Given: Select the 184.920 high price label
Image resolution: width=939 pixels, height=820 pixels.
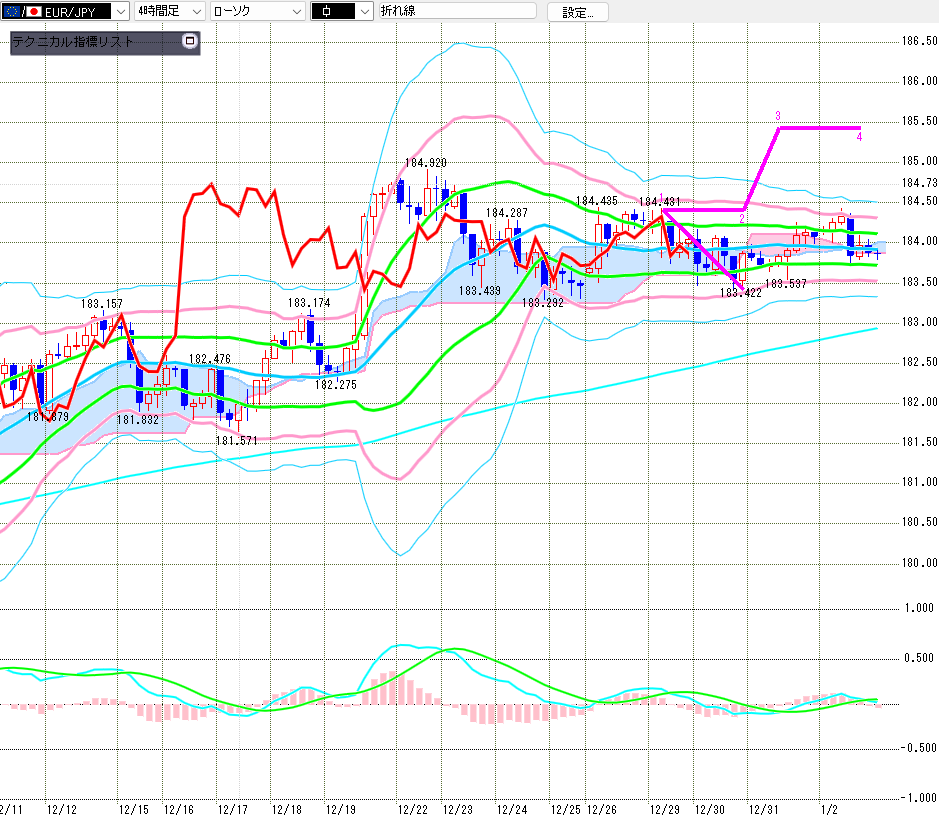Looking at the screenshot, I should tap(425, 162).
